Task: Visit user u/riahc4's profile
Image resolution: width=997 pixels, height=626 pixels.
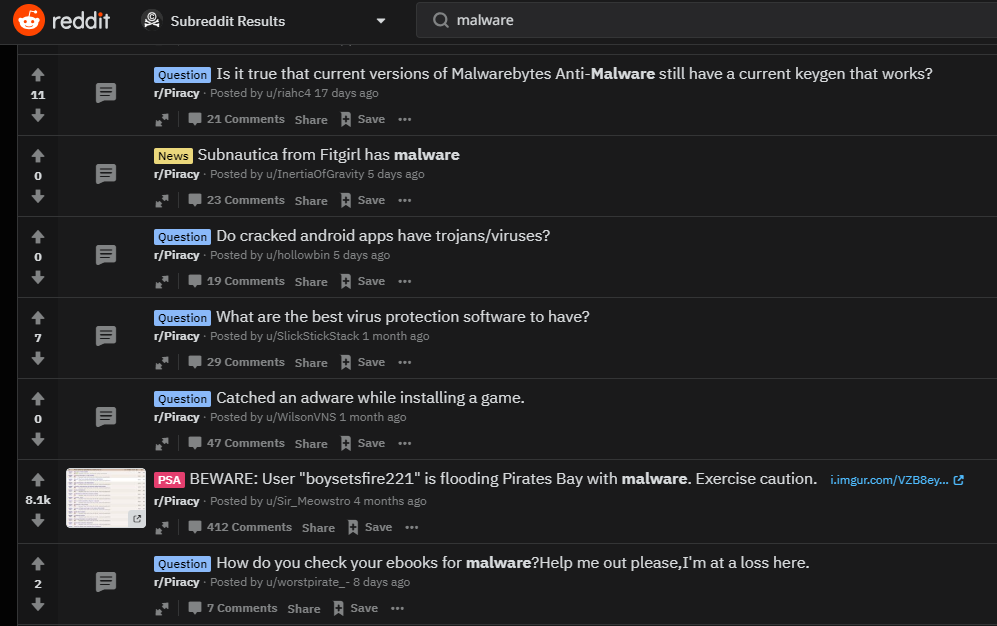Action: point(289,93)
